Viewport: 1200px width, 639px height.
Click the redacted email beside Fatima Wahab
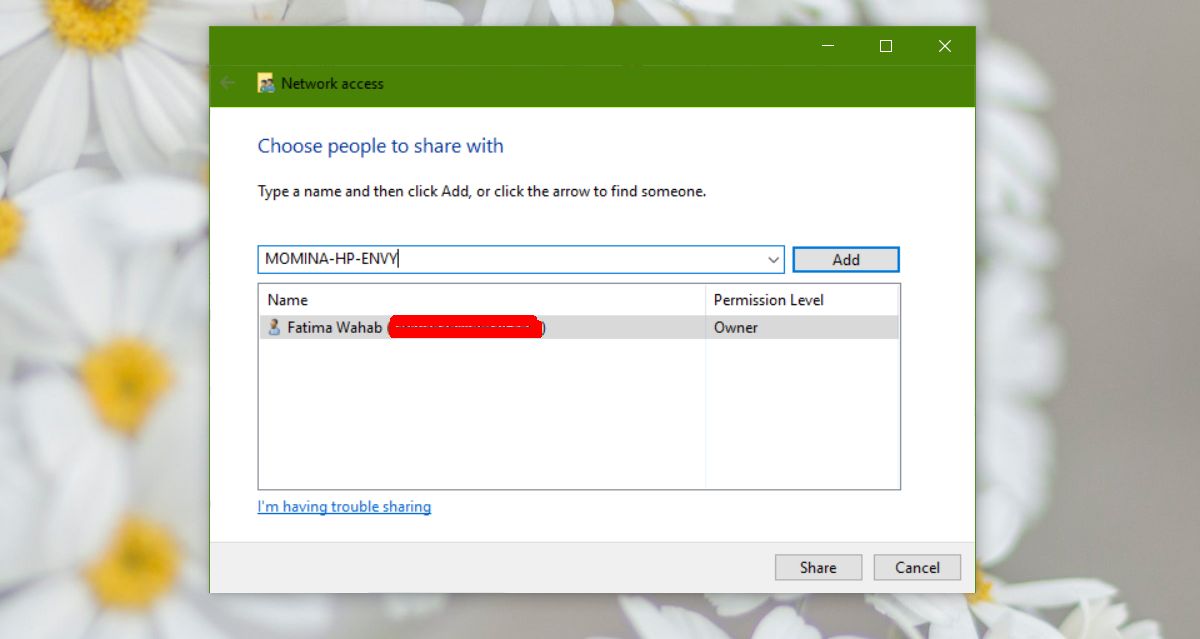tap(465, 327)
